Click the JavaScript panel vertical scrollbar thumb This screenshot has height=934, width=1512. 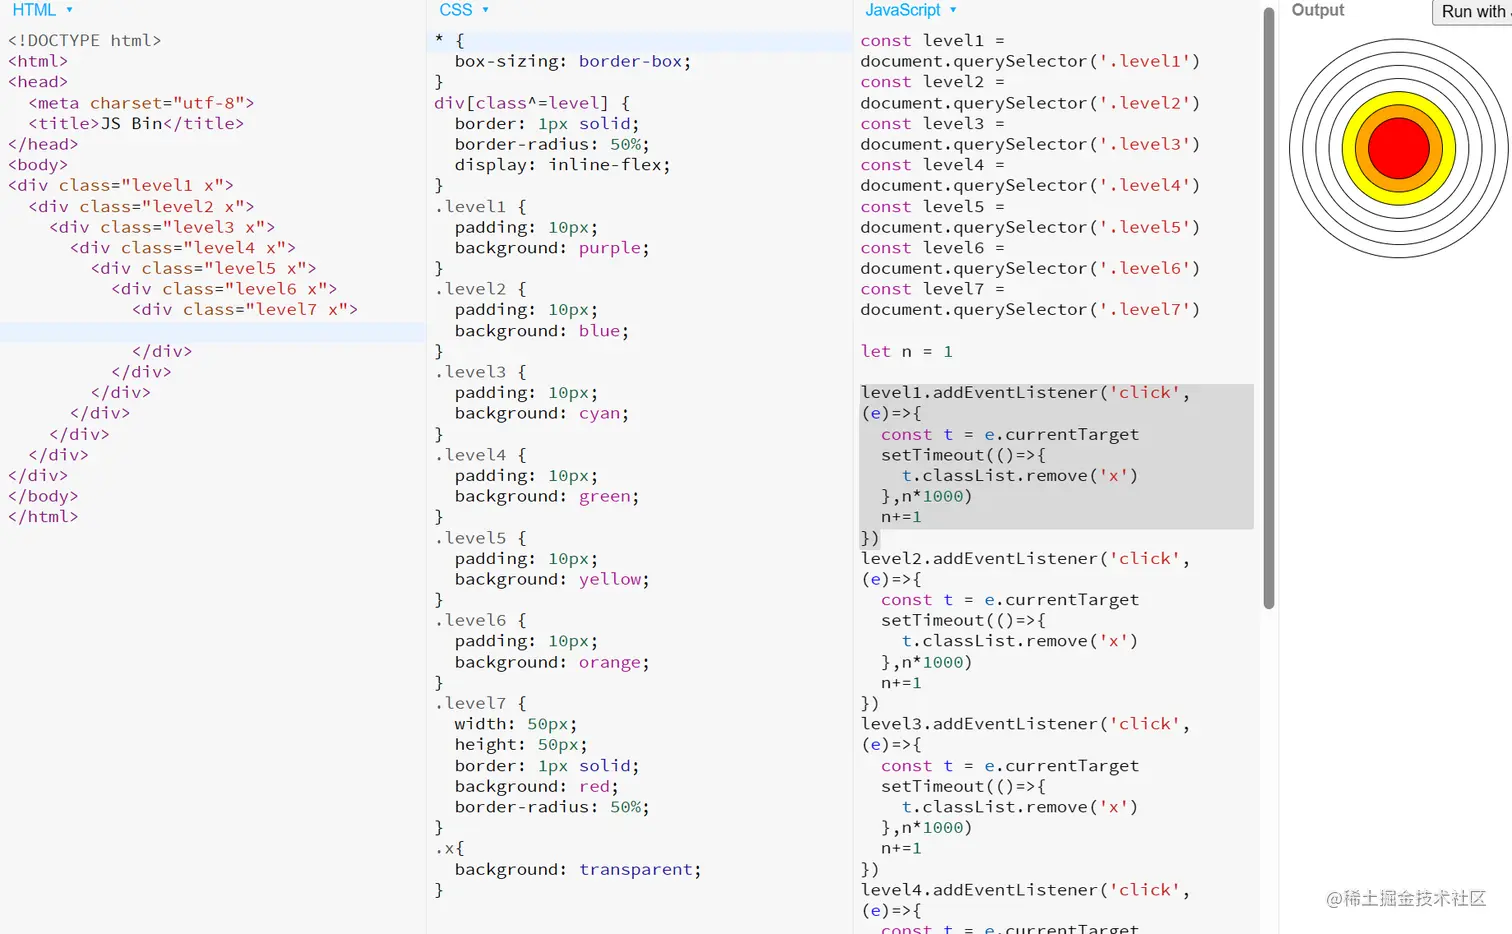click(x=1269, y=308)
